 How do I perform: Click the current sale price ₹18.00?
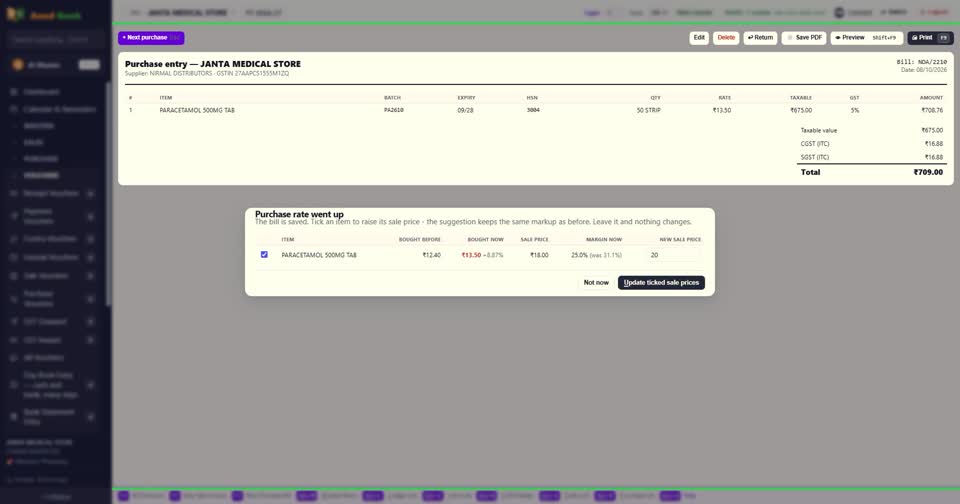[x=539, y=255]
